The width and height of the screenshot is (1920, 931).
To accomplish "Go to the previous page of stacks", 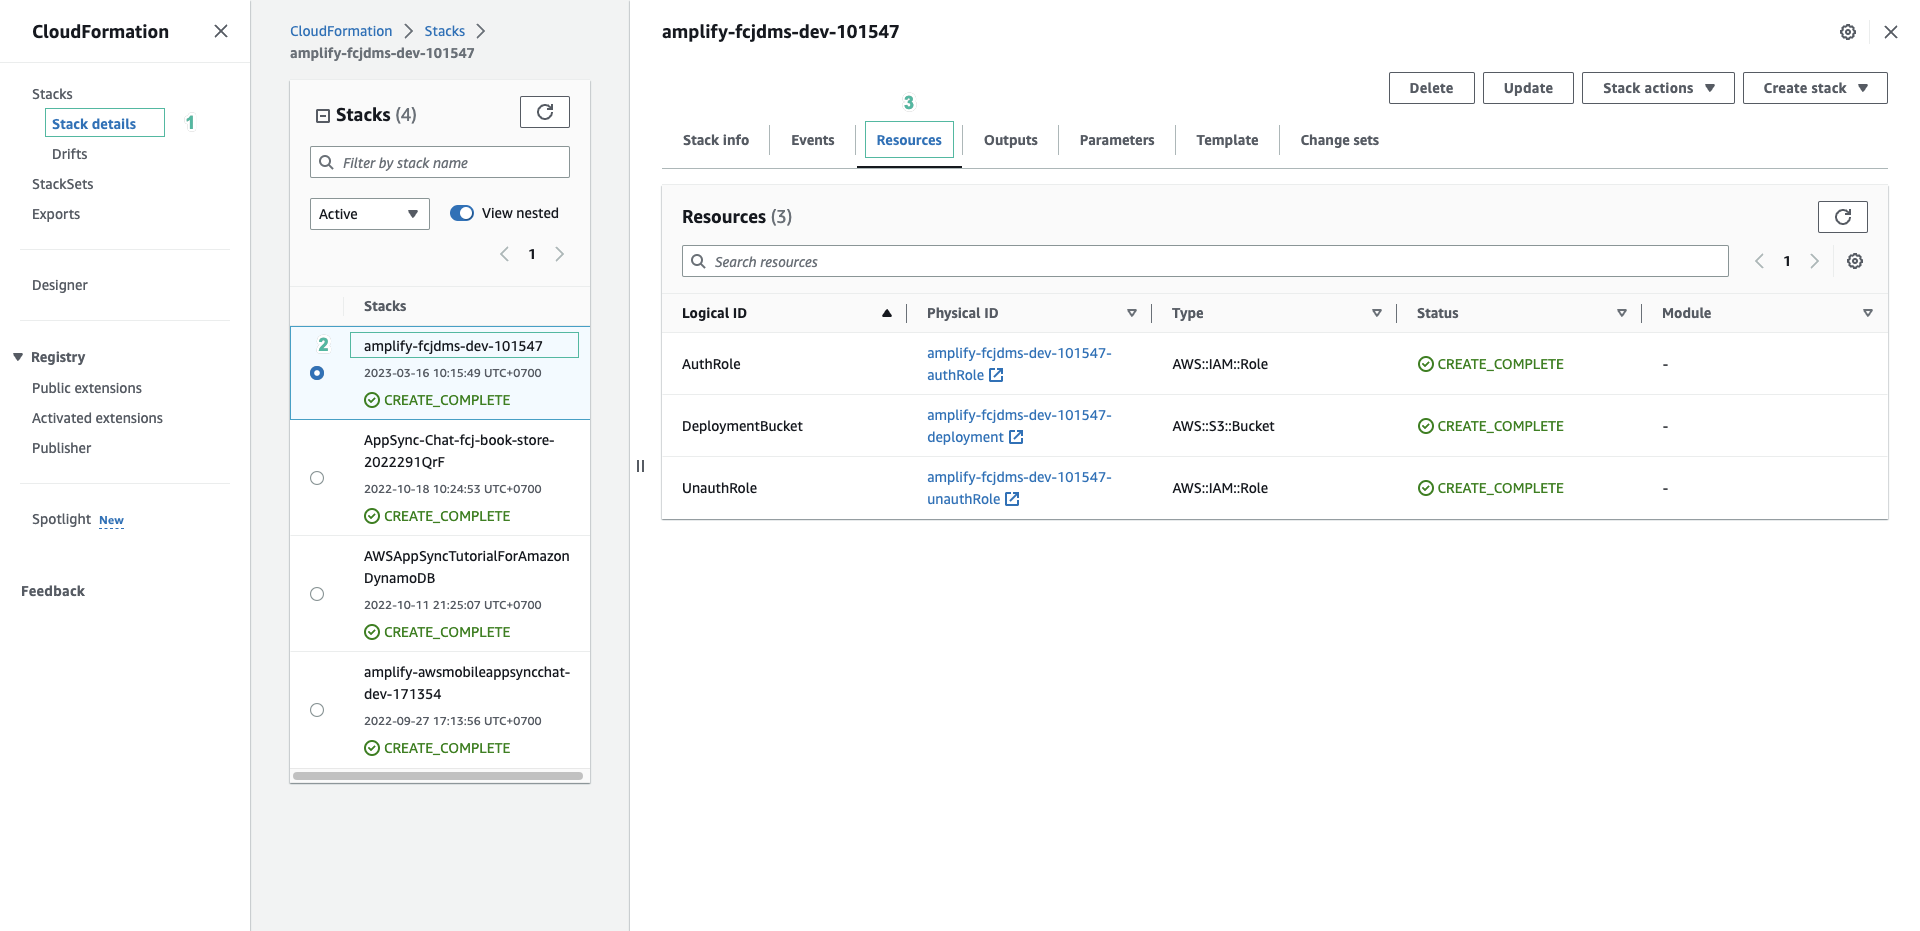I will (504, 254).
